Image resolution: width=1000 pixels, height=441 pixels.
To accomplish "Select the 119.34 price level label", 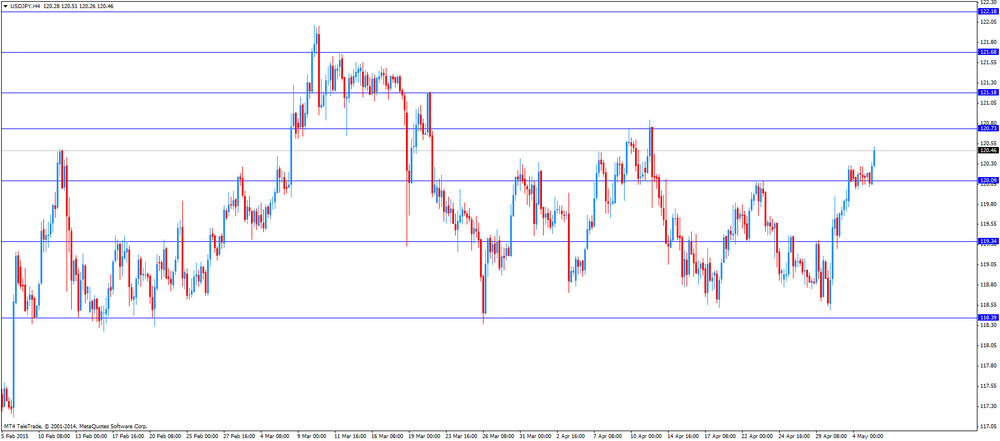I will point(988,241).
